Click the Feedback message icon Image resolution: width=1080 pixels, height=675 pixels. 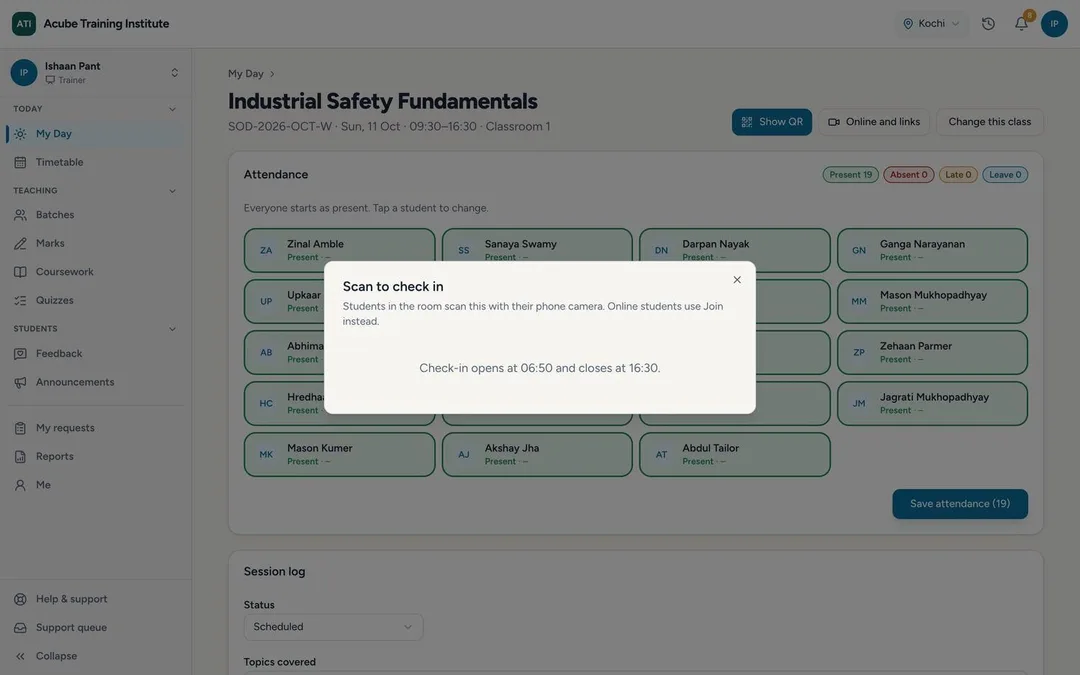coord(21,354)
